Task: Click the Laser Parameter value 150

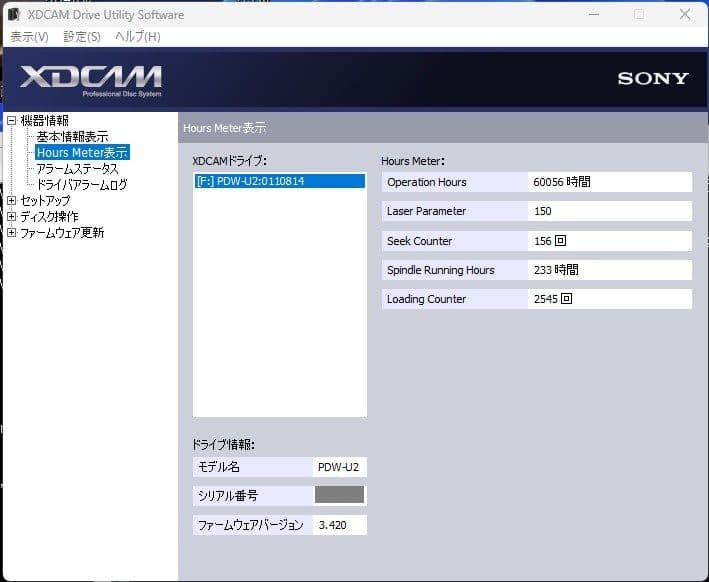Action: pyautogui.click(x=609, y=211)
